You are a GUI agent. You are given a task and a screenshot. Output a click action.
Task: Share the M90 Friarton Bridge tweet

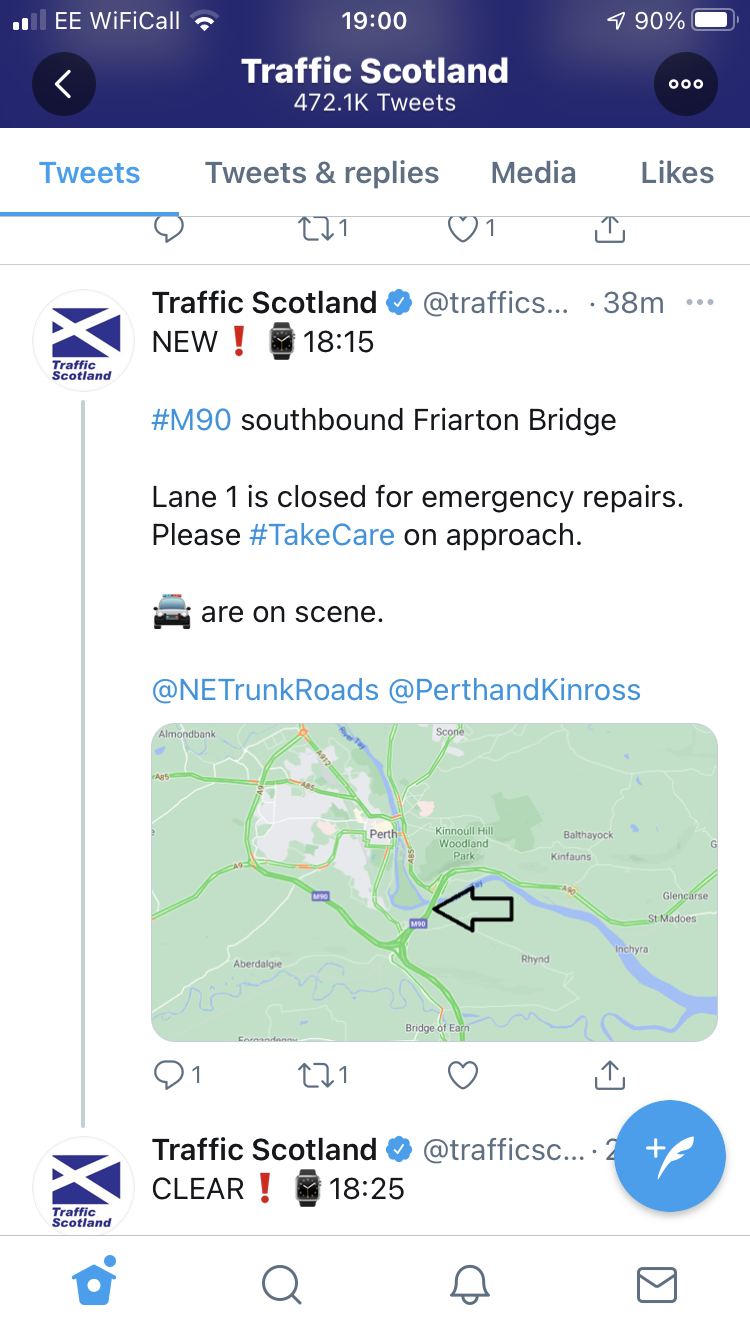pyautogui.click(x=609, y=1074)
